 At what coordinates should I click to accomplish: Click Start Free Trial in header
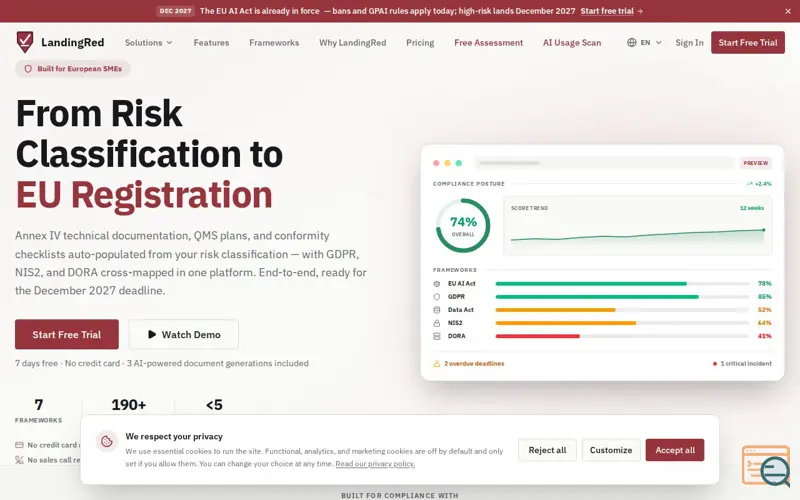[748, 42]
